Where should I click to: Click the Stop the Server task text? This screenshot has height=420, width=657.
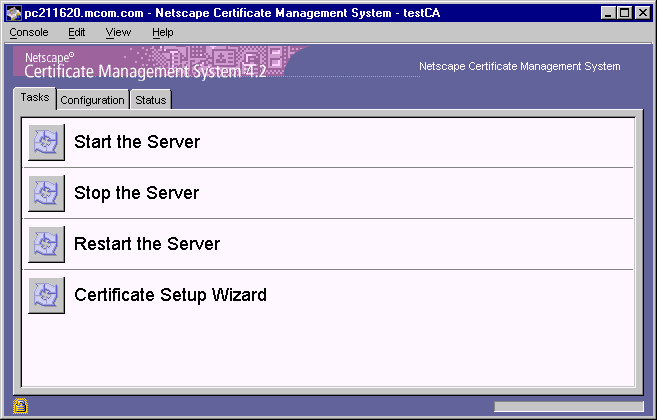pyautogui.click(x=137, y=193)
